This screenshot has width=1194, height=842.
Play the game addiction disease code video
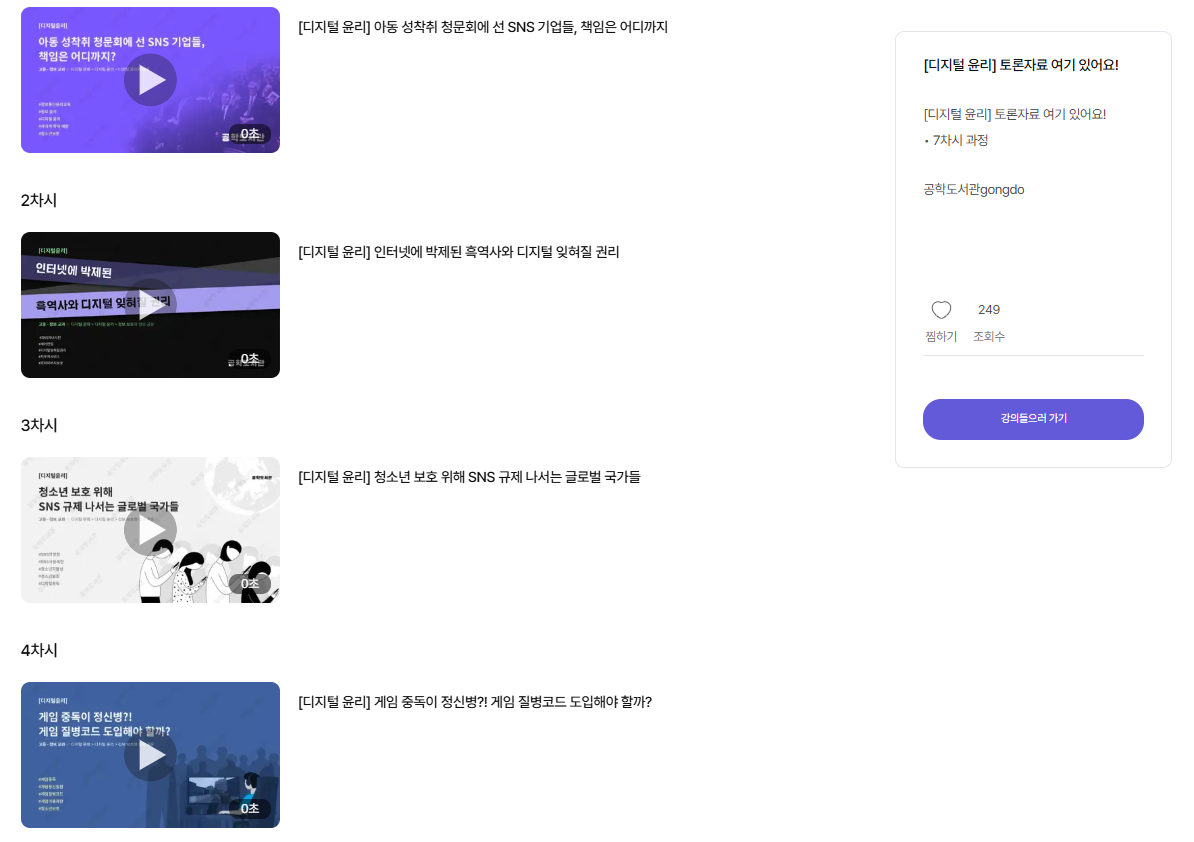[x=150, y=754]
